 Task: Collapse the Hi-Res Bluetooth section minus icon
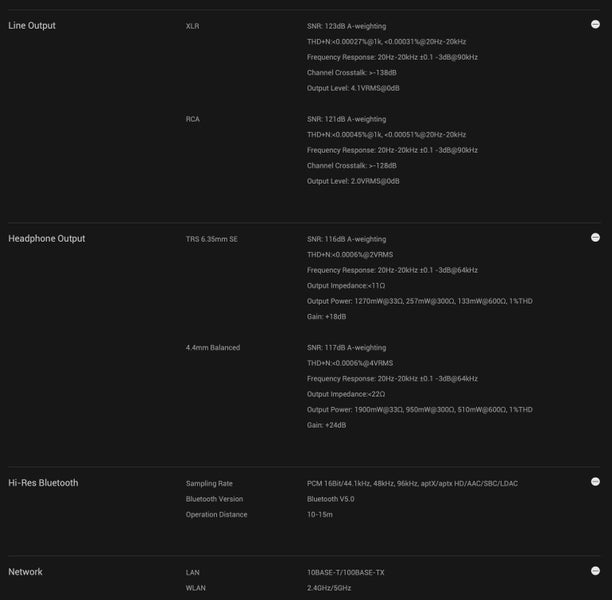click(x=595, y=482)
